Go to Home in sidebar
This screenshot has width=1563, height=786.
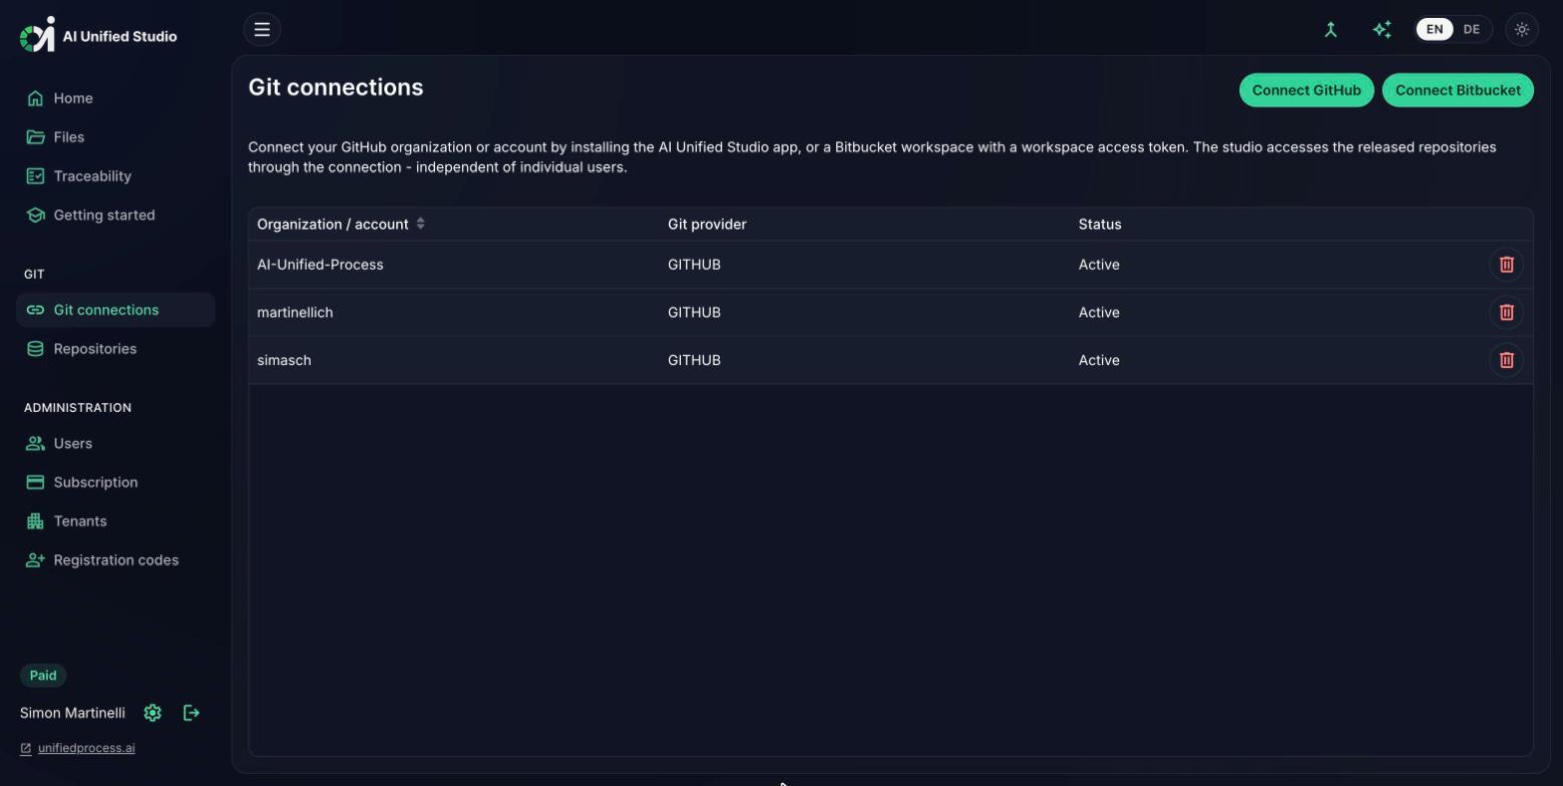(116, 98)
